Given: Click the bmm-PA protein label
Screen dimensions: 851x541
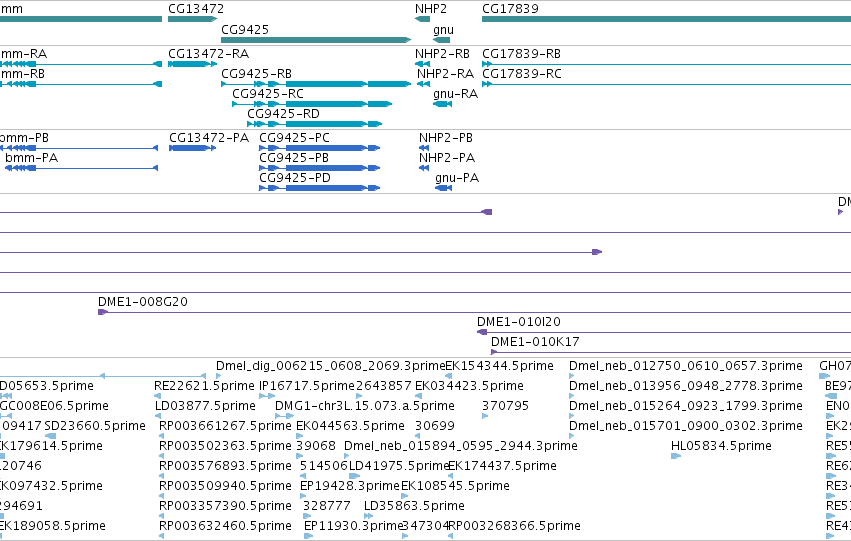Looking at the screenshot, I should tap(31, 158).
